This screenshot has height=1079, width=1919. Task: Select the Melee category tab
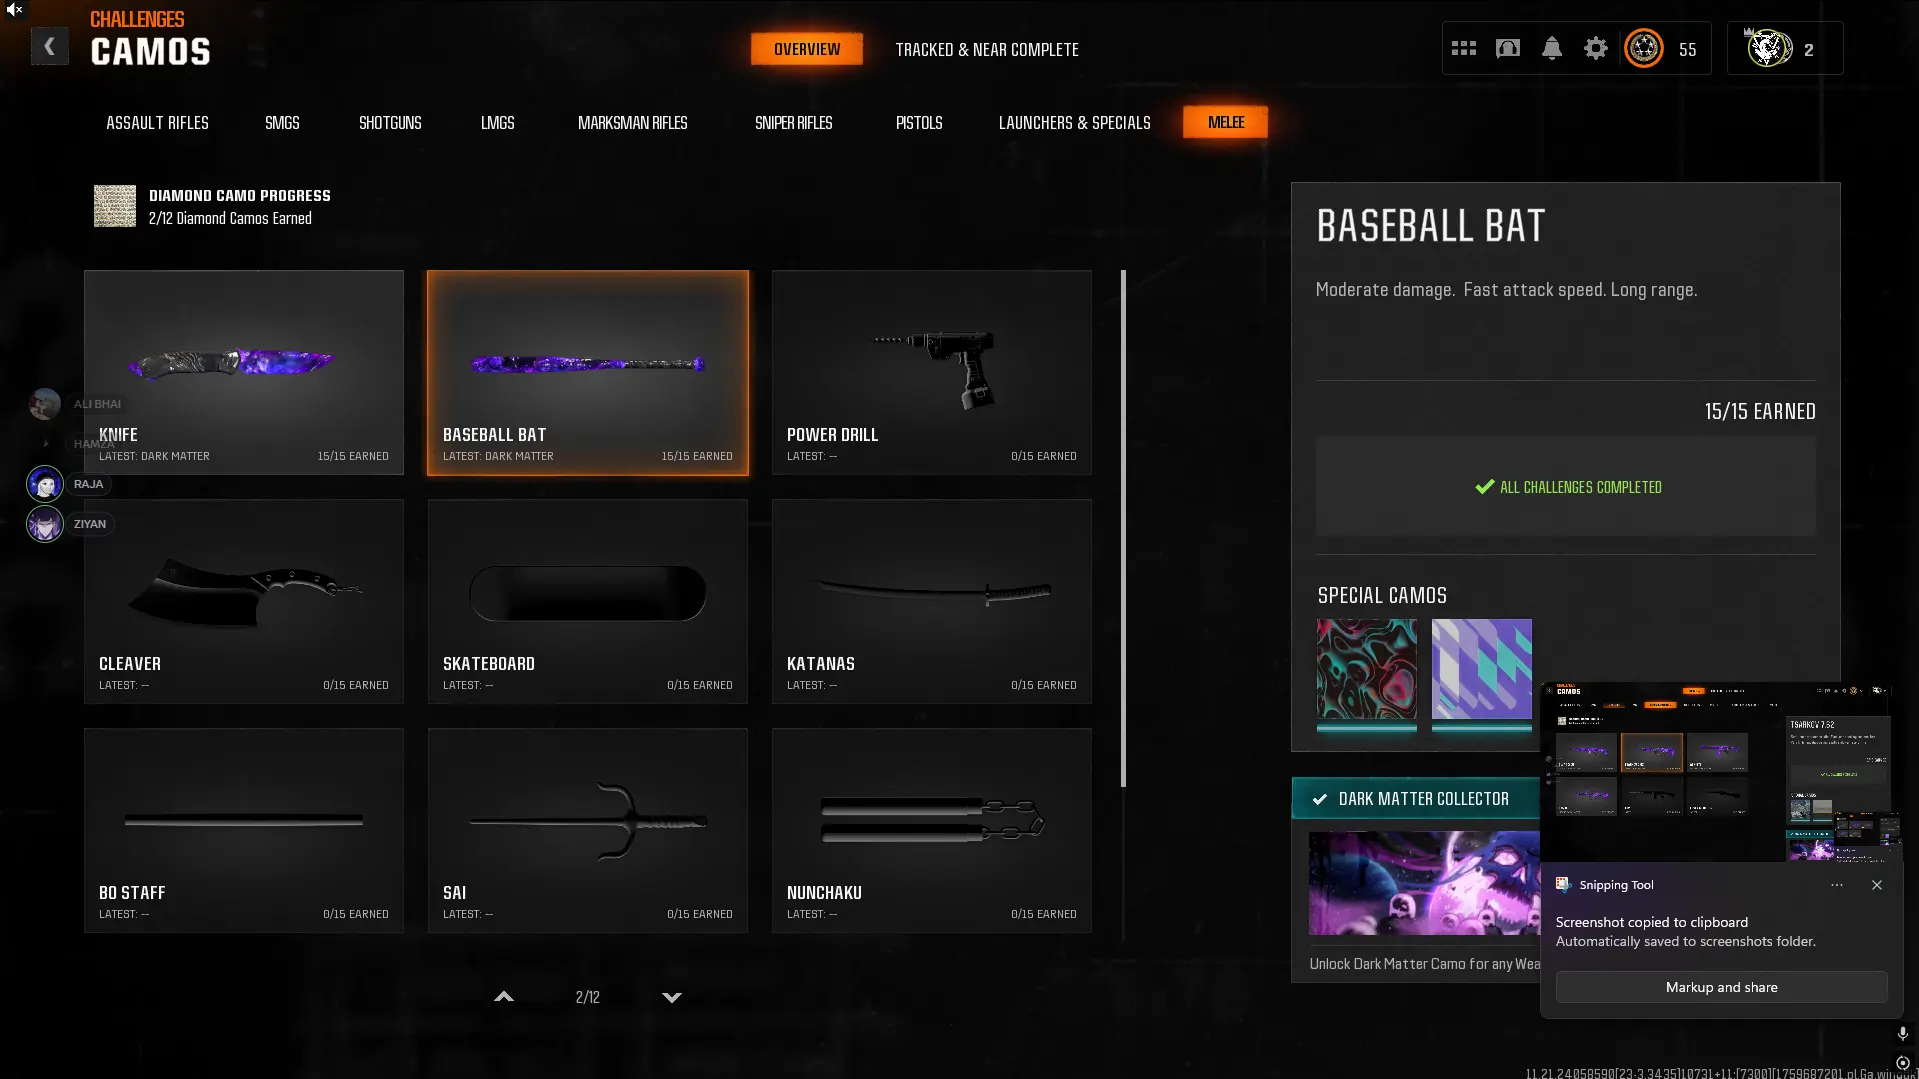[1226, 122]
